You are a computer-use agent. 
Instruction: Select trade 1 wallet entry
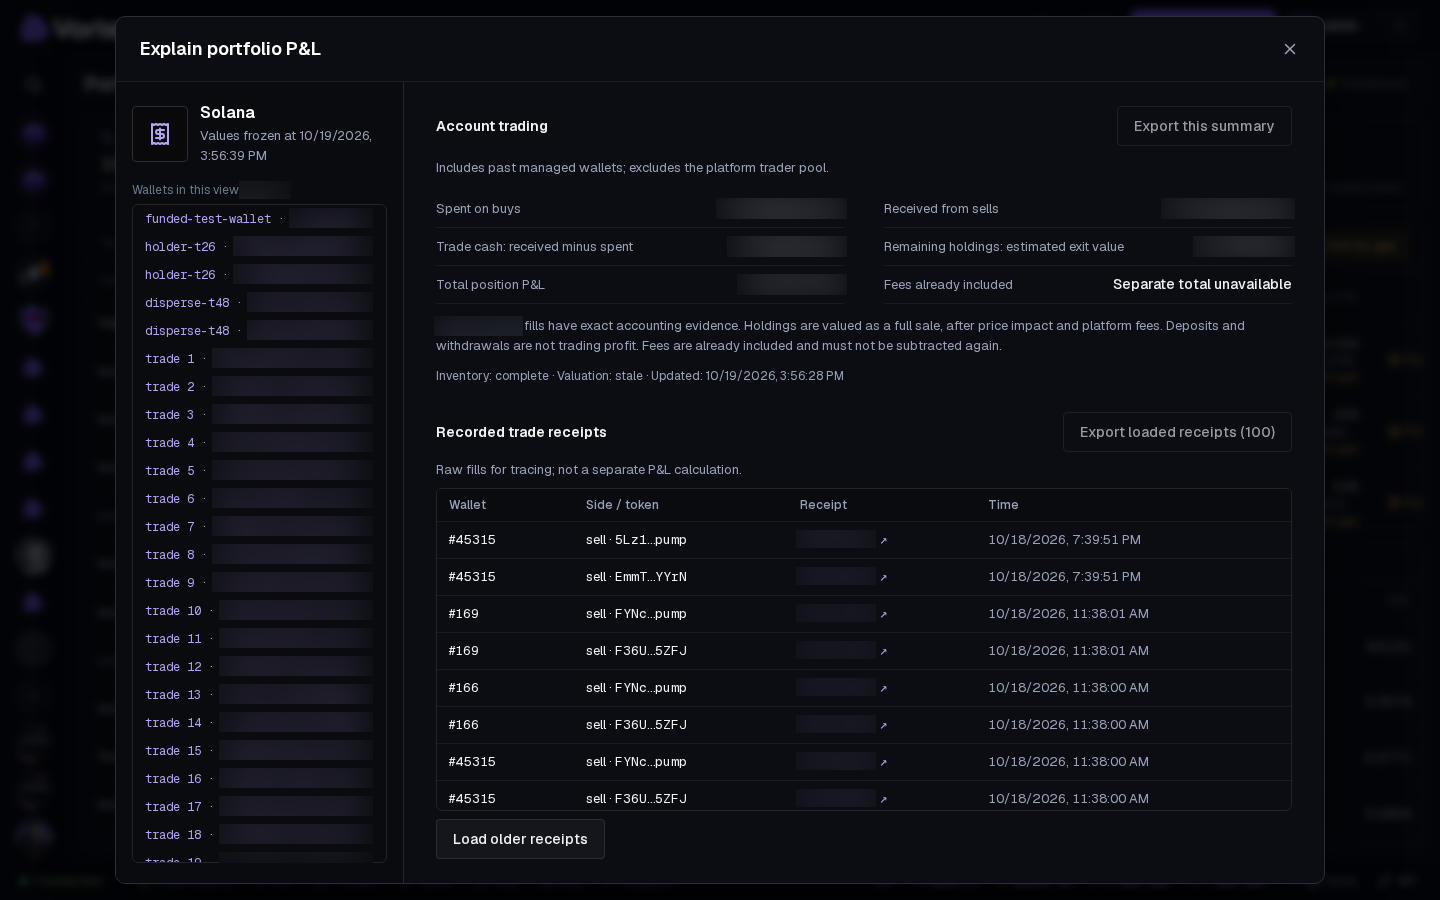point(259,359)
